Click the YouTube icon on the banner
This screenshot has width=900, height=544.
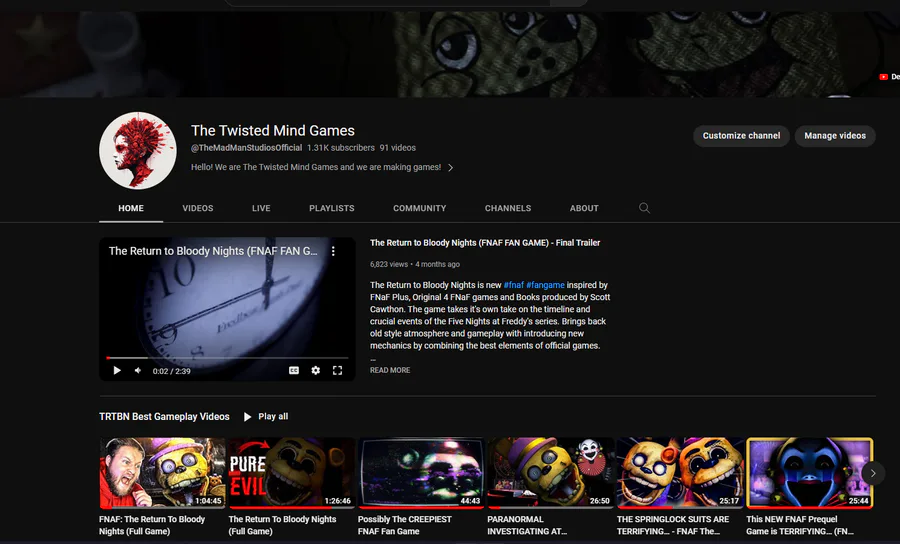pos(883,77)
